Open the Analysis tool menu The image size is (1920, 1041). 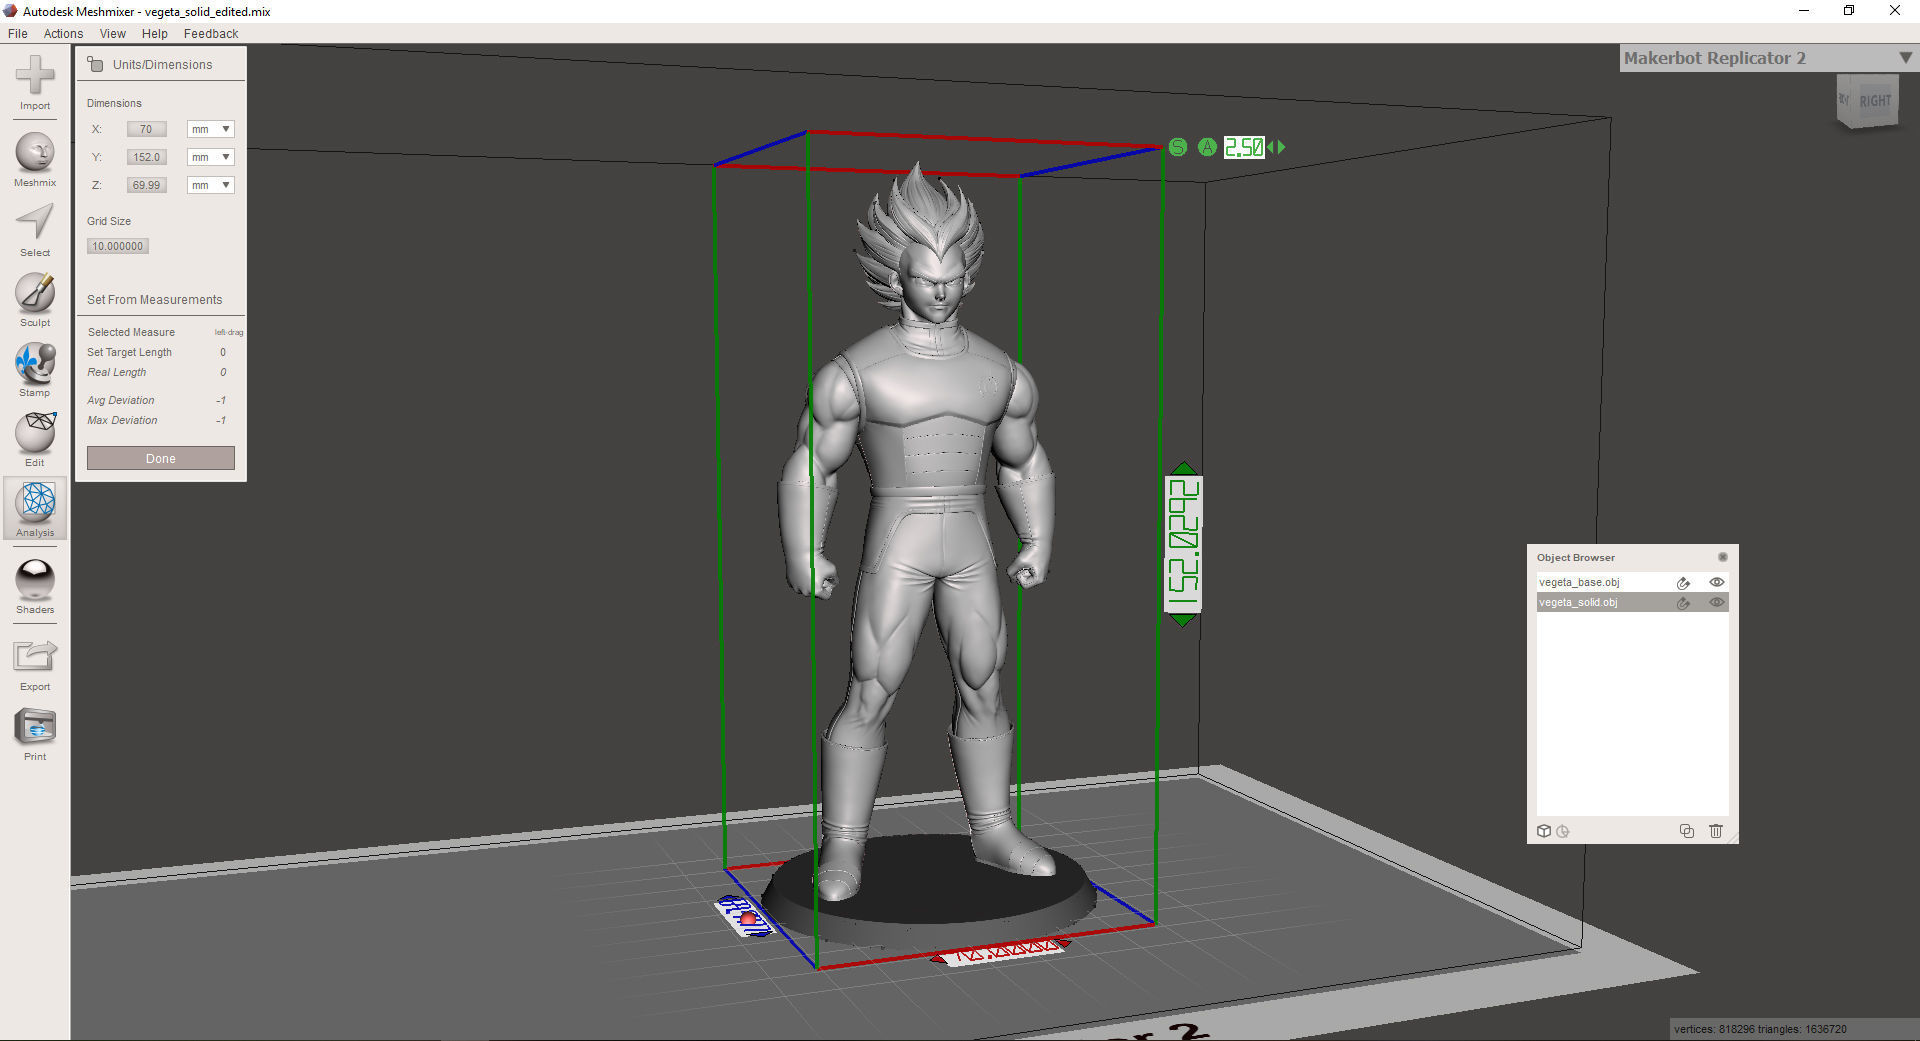pos(35,510)
